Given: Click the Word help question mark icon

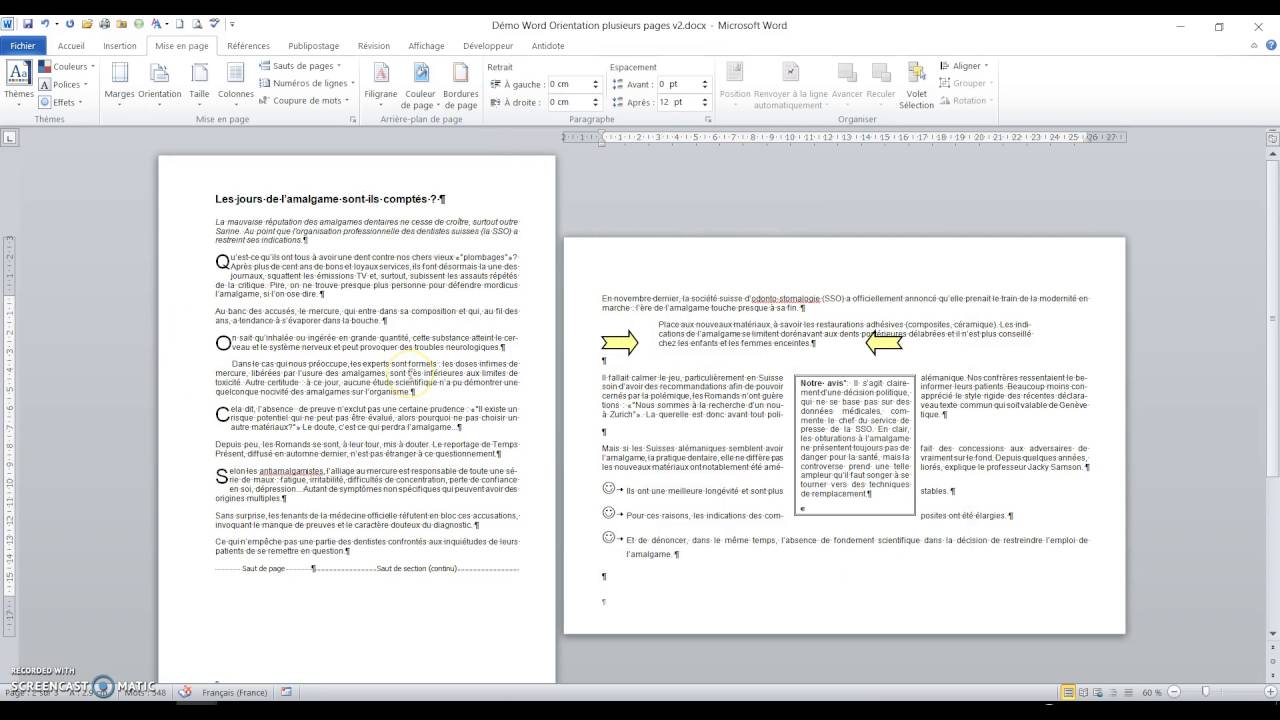Looking at the screenshot, I should [1269, 45].
